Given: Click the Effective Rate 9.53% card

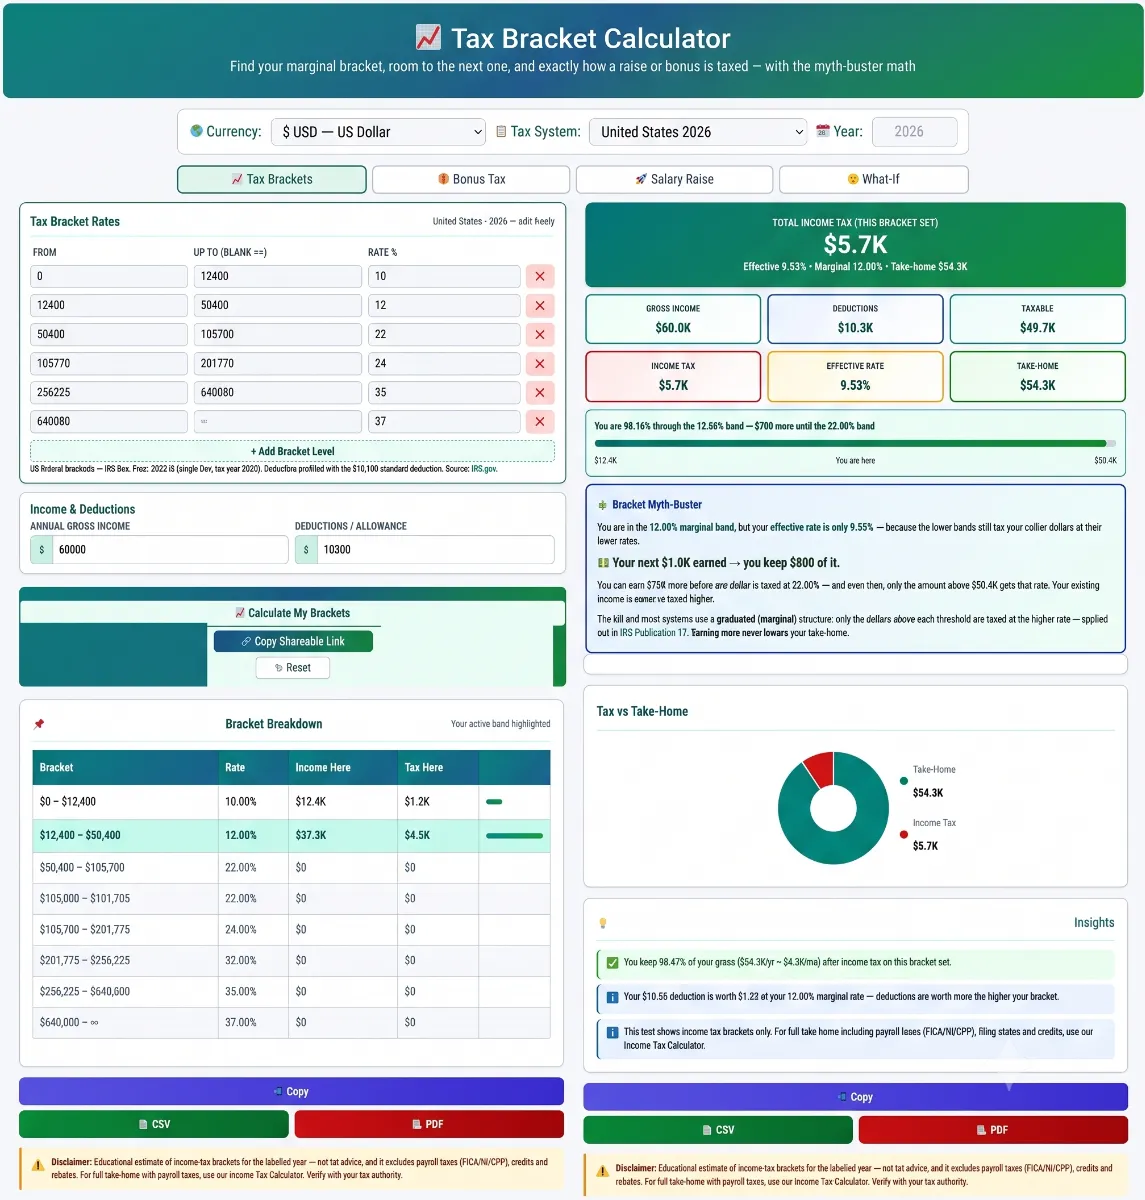Looking at the screenshot, I should pyautogui.click(x=855, y=376).
